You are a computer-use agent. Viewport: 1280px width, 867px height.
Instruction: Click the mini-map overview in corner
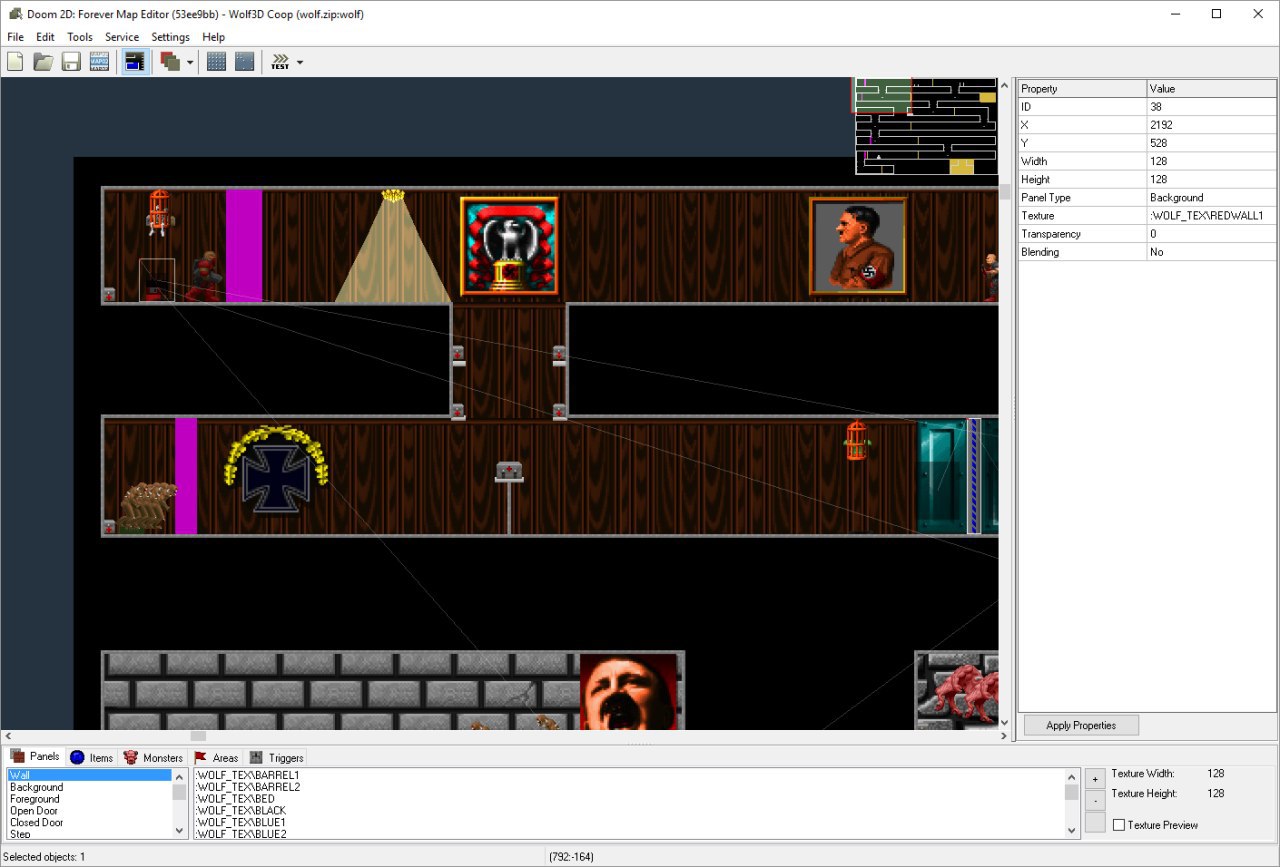coord(925,126)
